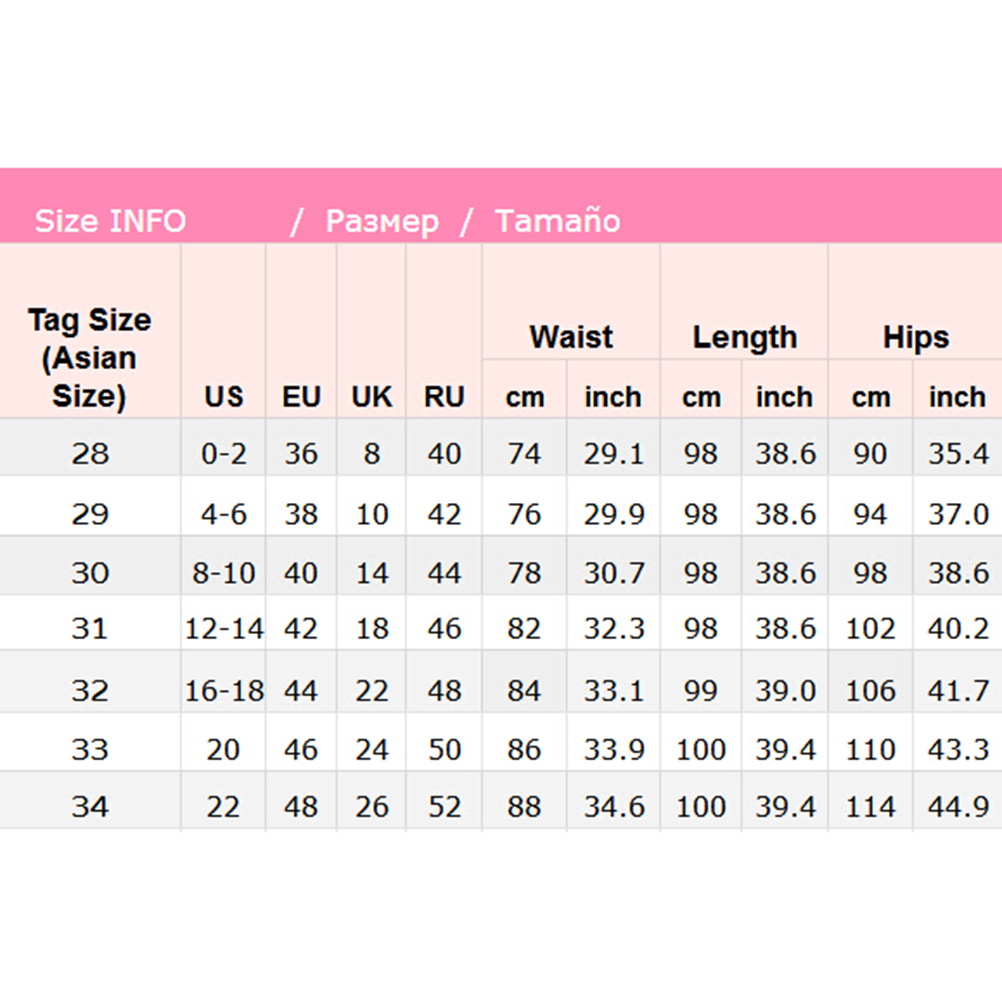Click the Tamaño heading label
This screenshot has height=1002, width=1002.
[x=557, y=221]
